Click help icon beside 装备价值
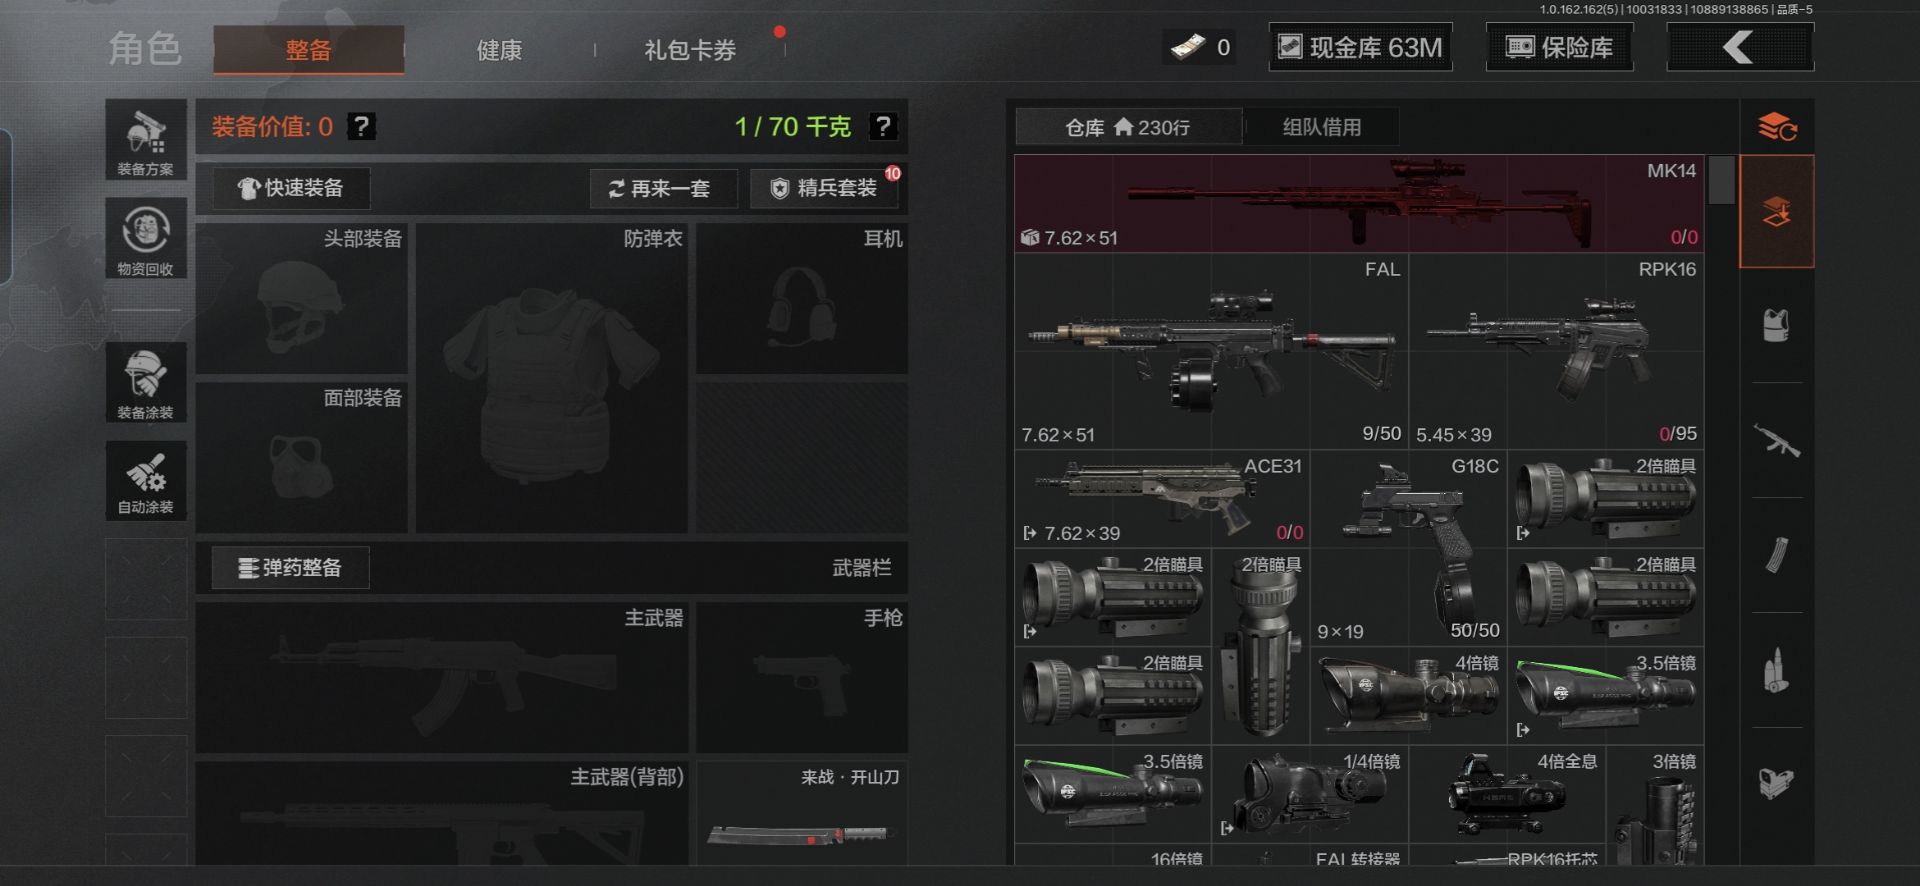 tap(361, 127)
